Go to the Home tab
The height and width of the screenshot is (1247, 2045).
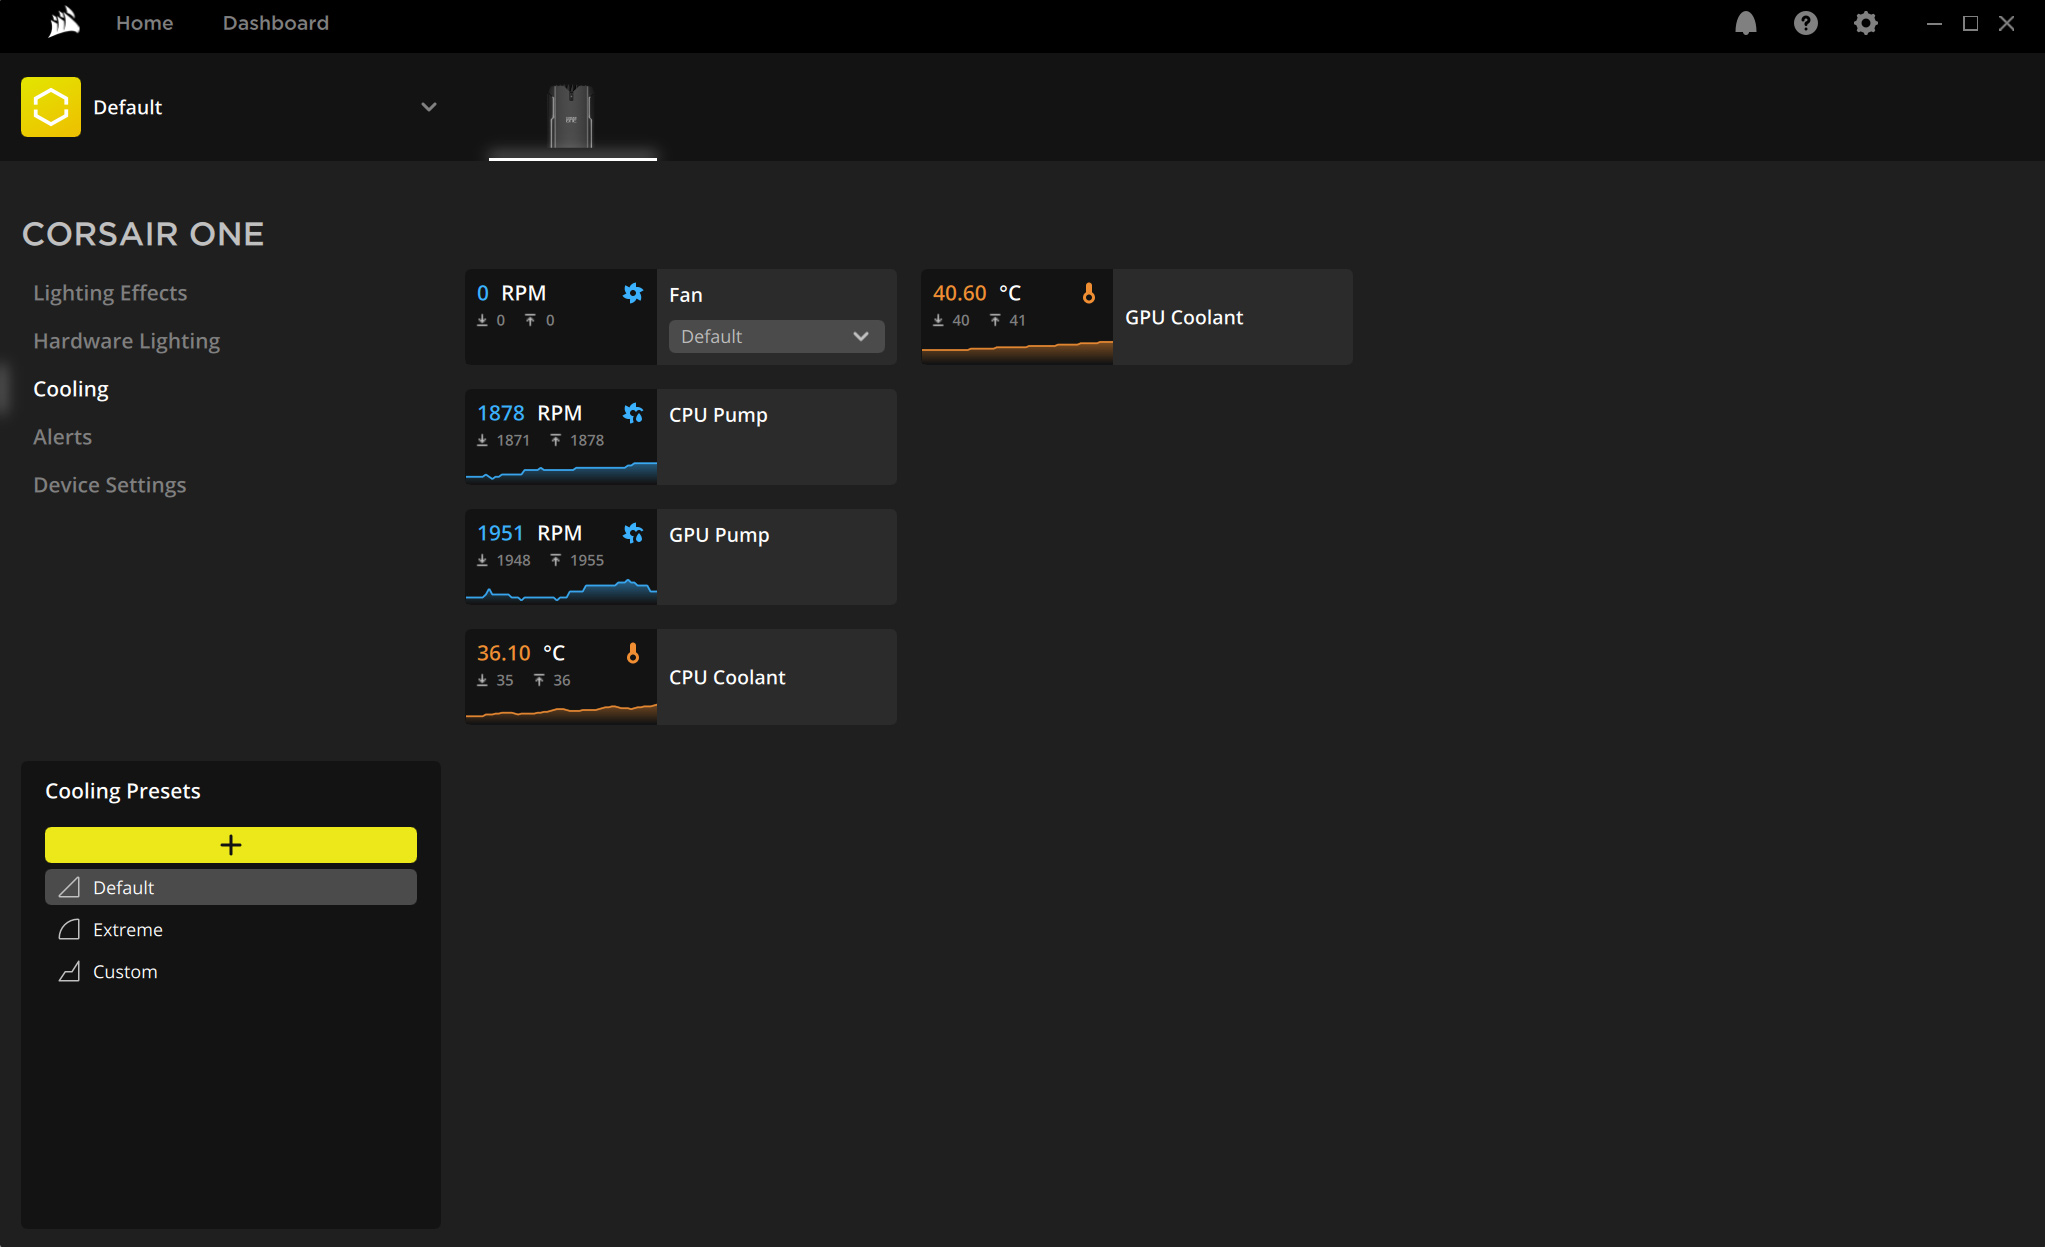[x=144, y=23]
